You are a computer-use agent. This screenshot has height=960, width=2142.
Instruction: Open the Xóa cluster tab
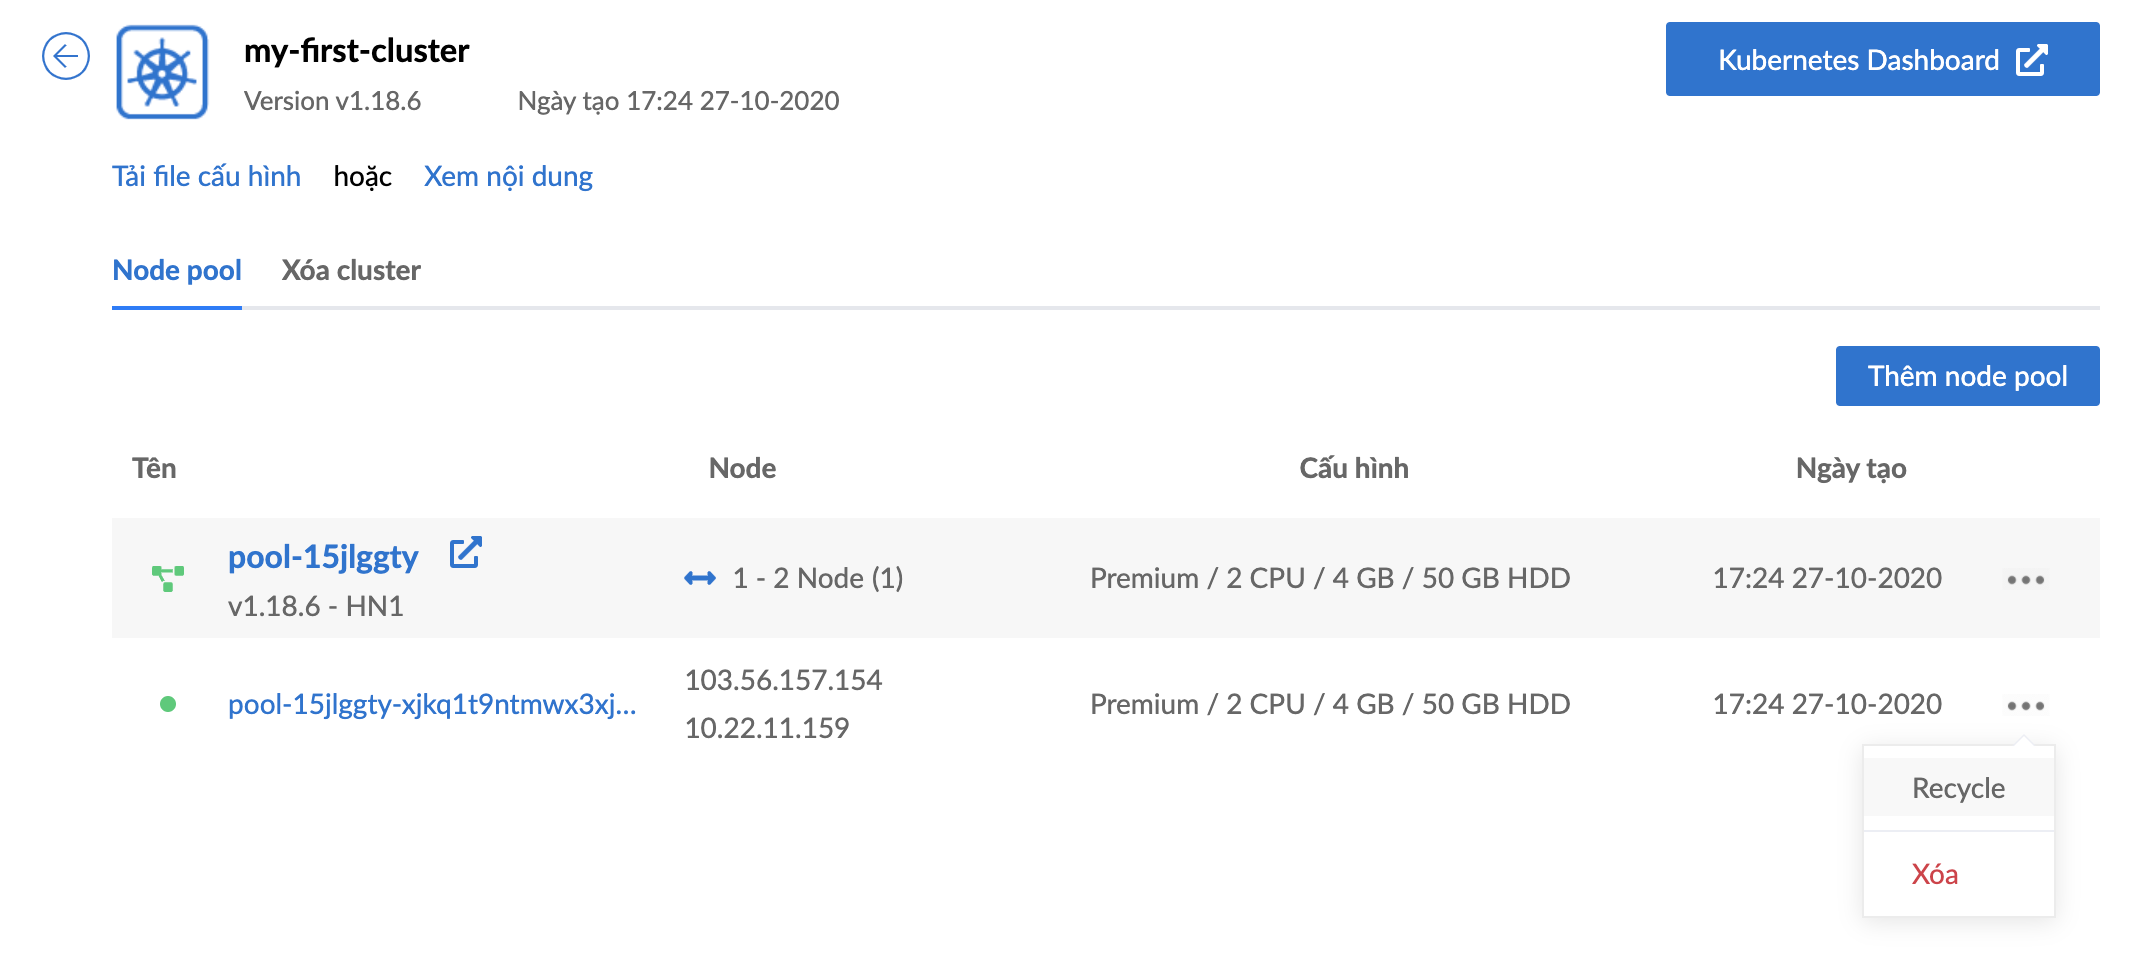351,270
